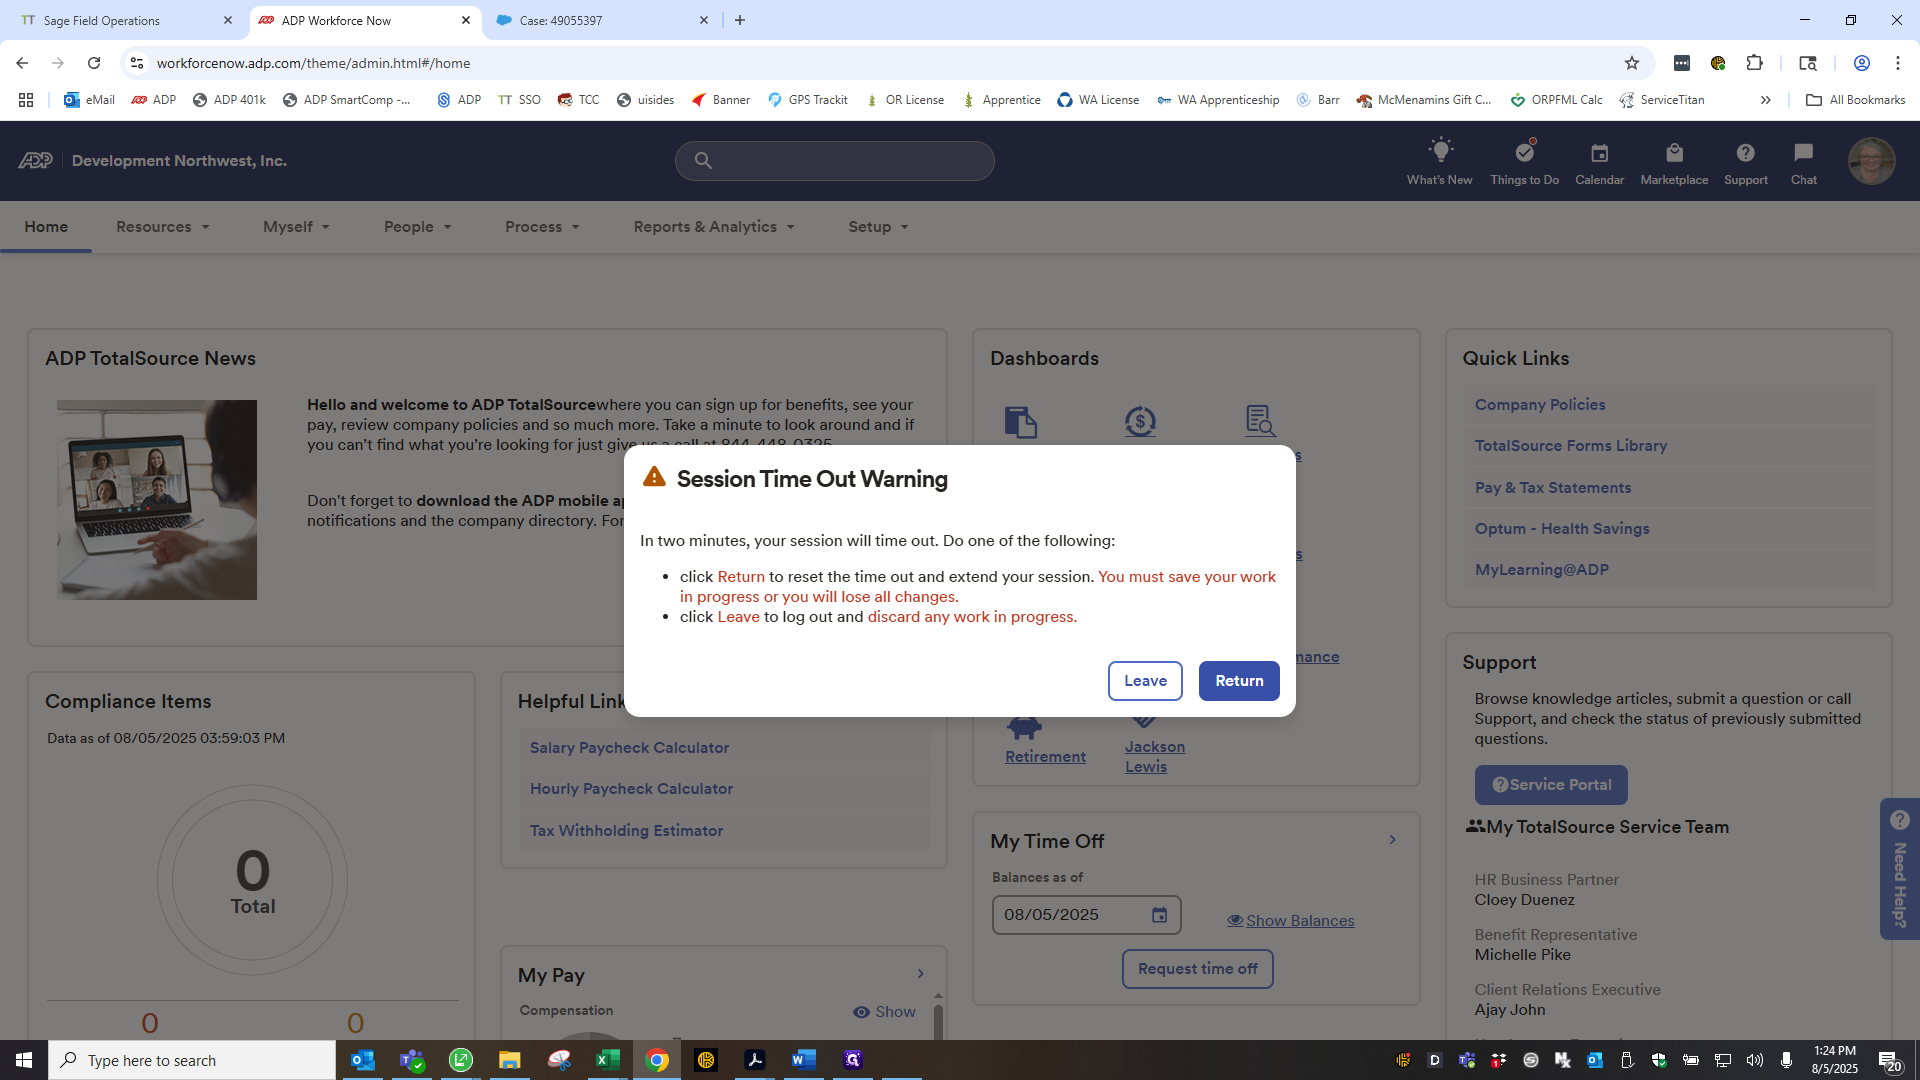Switch to Case: 49055397 tab

tap(602, 20)
